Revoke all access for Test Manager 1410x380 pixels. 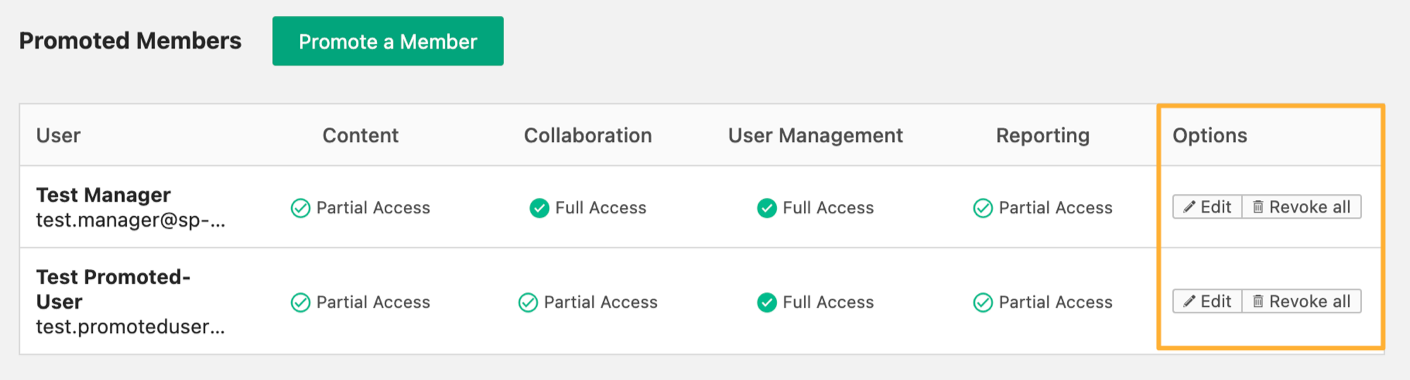coord(1301,207)
